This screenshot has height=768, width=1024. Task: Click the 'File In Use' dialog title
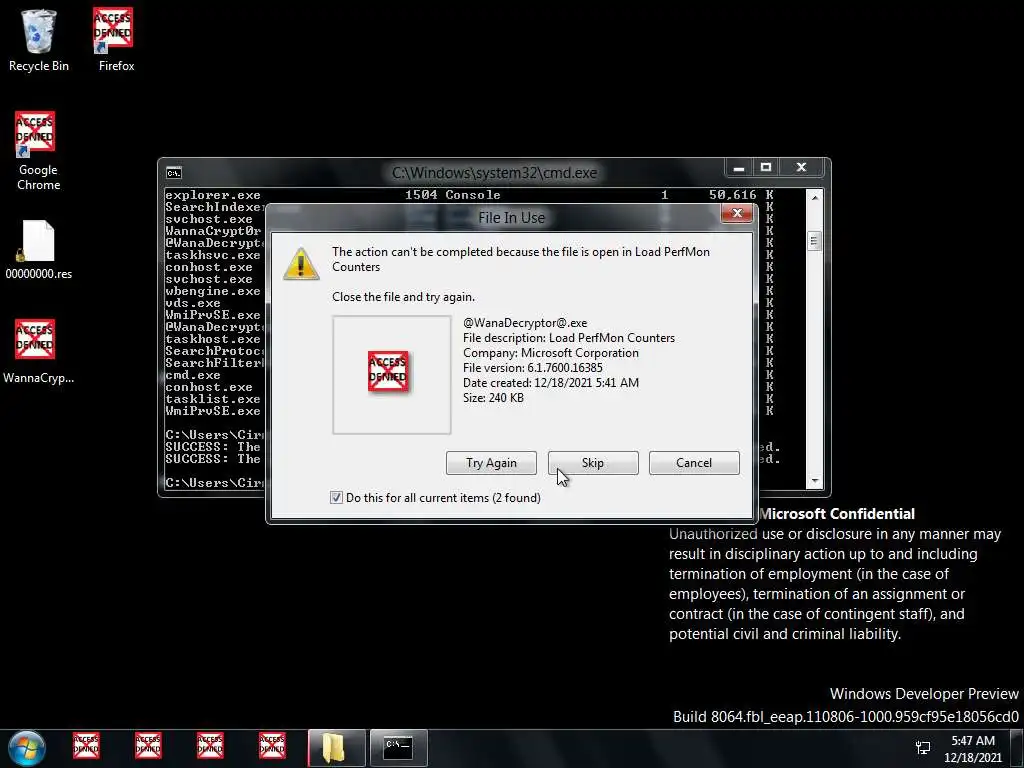tap(511, 218)
